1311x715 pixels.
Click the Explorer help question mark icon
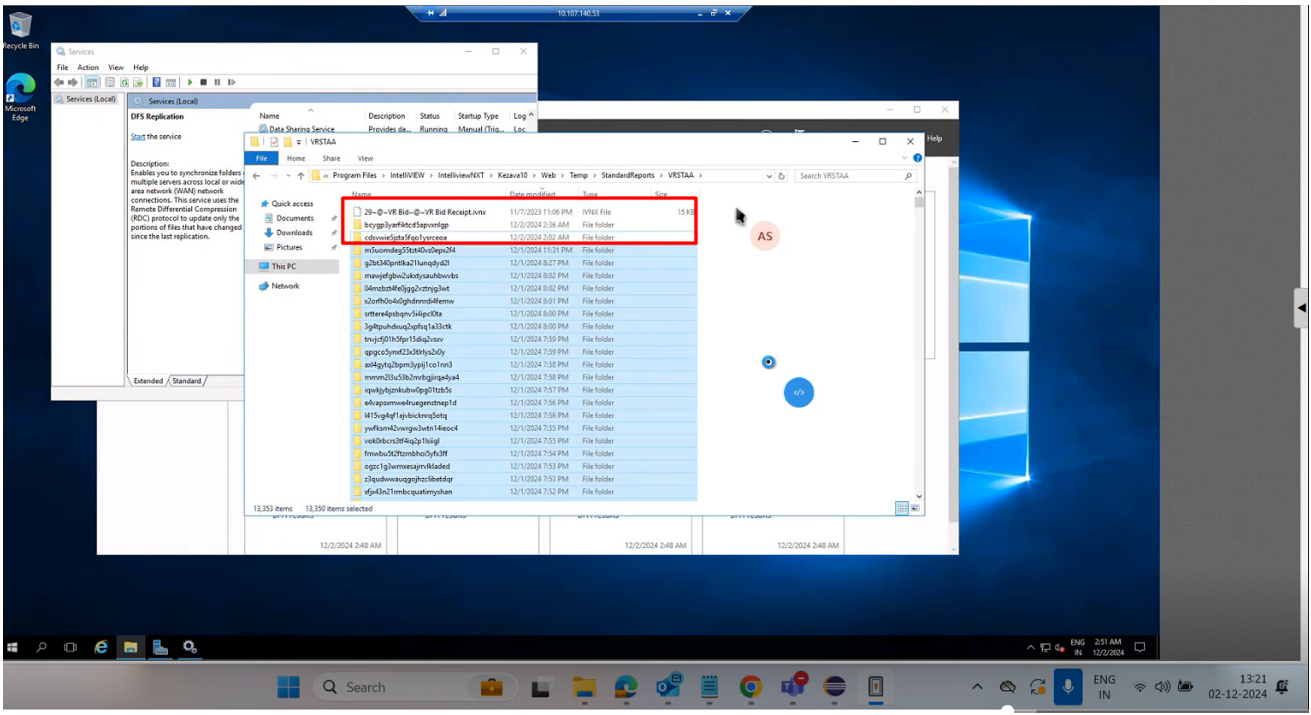coord(917,158)
